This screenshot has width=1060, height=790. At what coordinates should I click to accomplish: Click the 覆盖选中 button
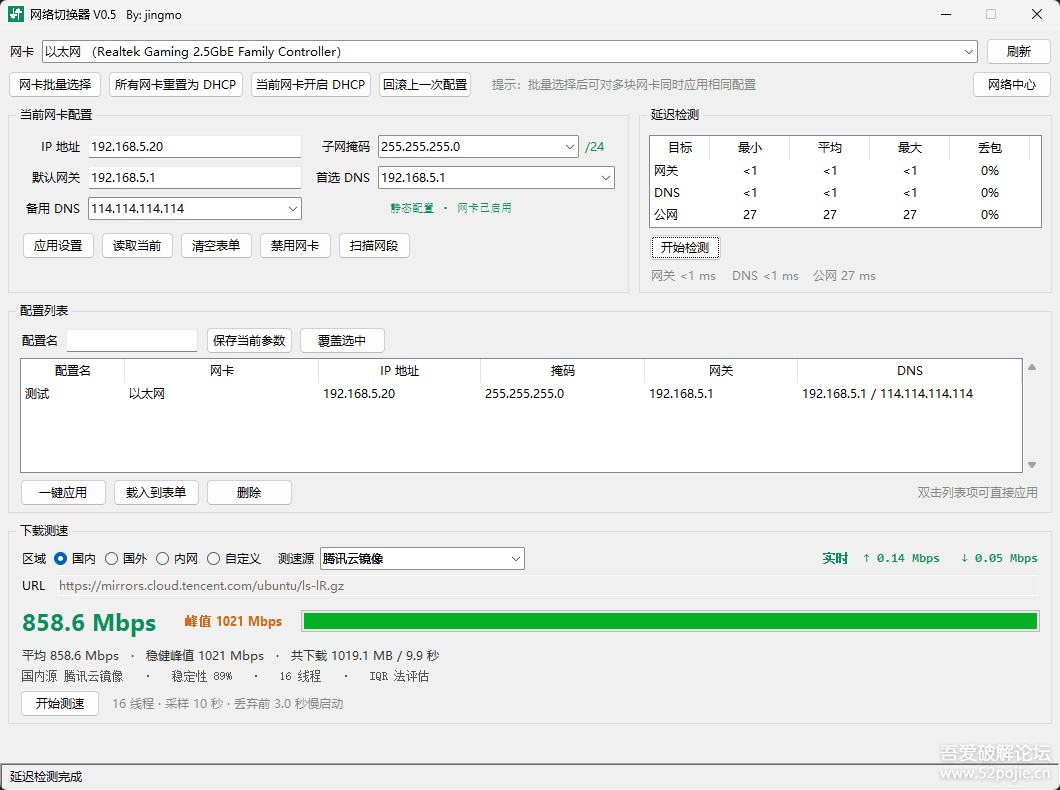coord(342,341)
